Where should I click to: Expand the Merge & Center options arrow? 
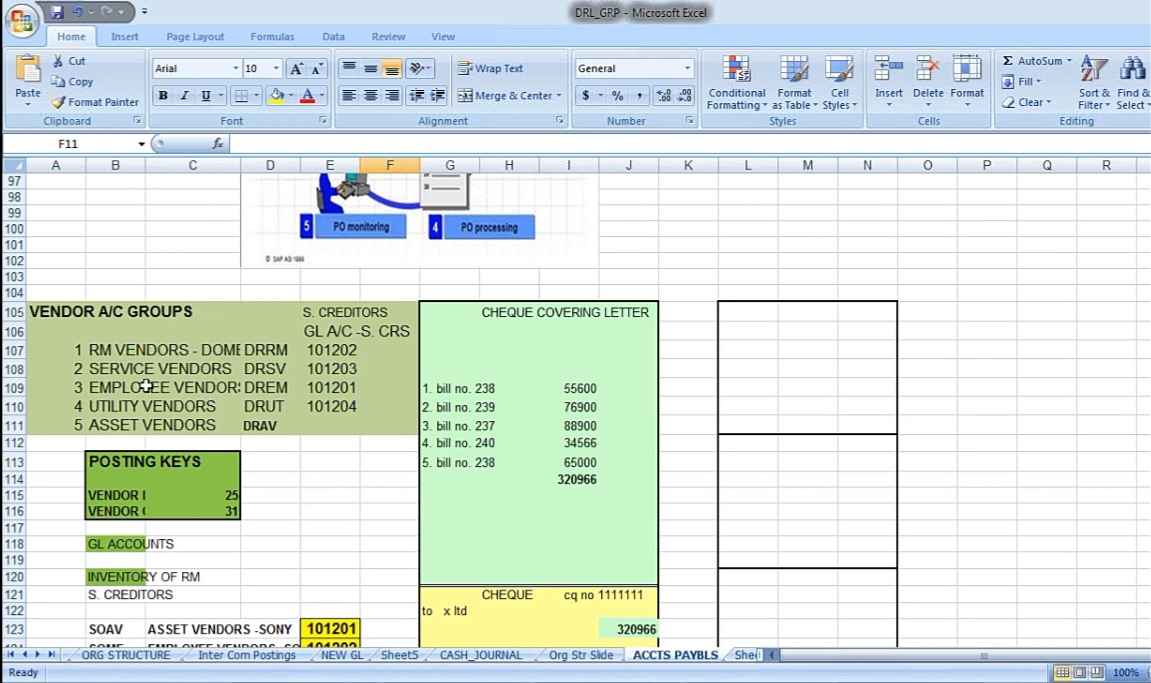click(559, 95)
